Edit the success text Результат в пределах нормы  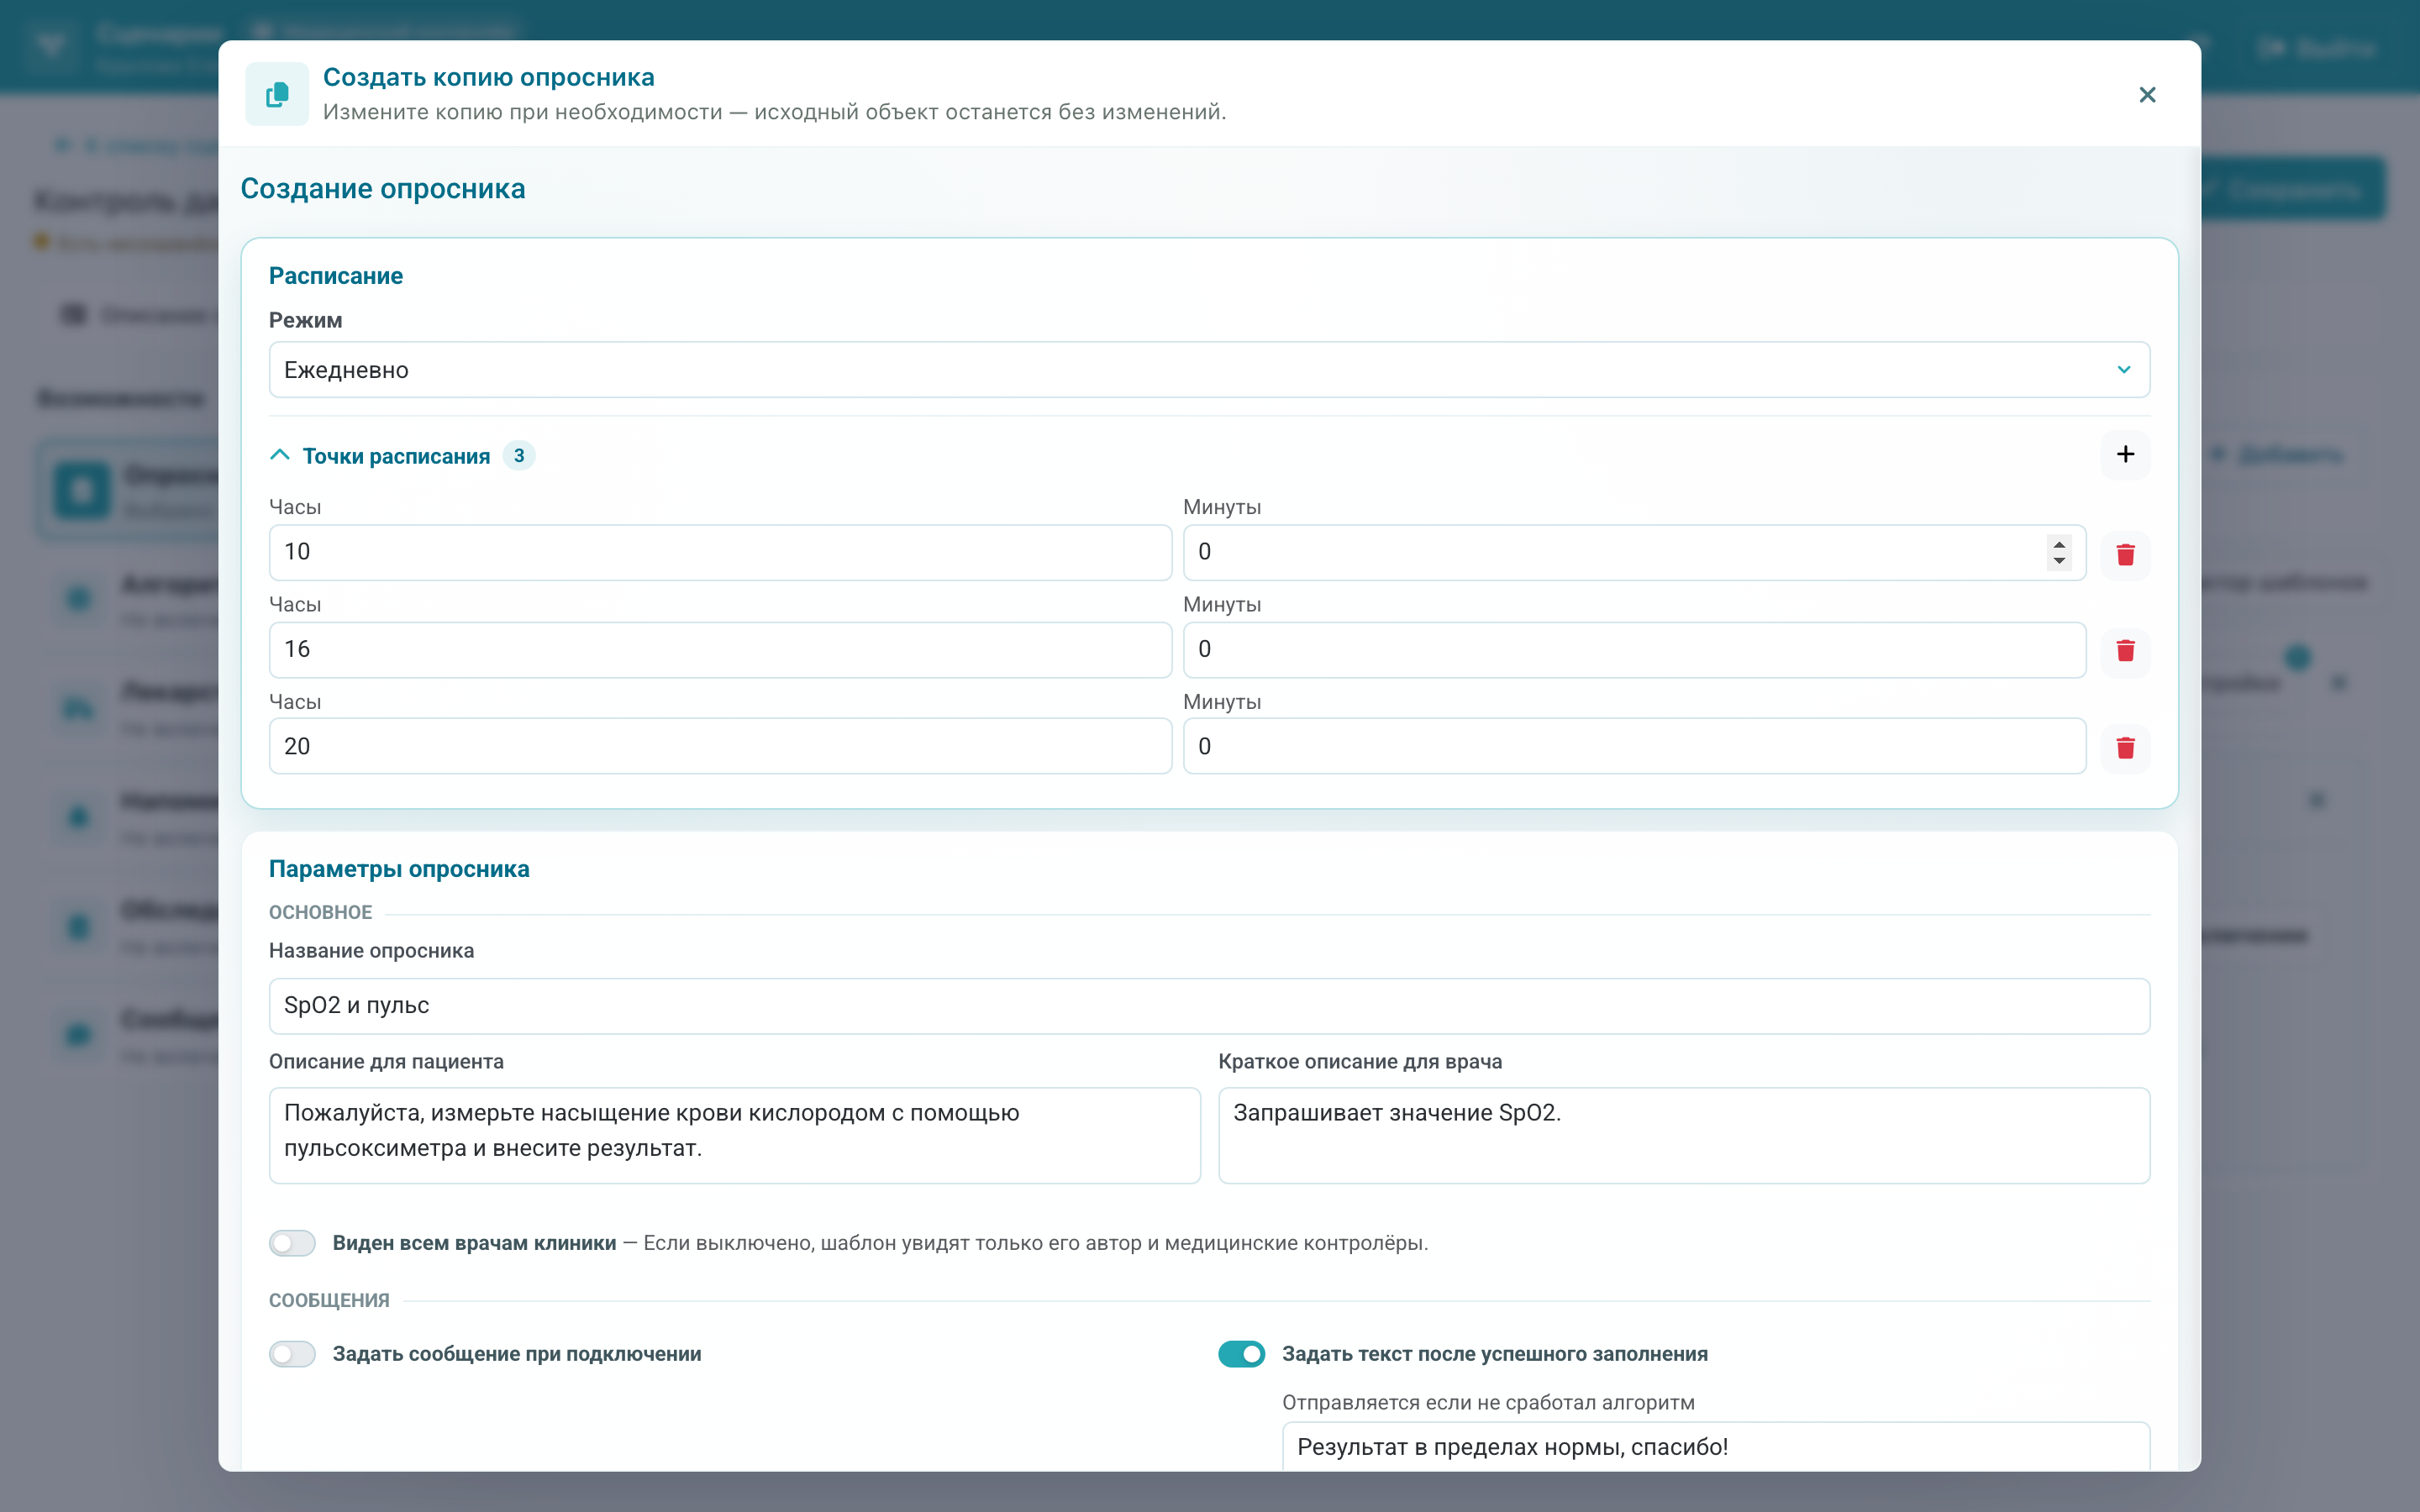tap(1716, 1447)
